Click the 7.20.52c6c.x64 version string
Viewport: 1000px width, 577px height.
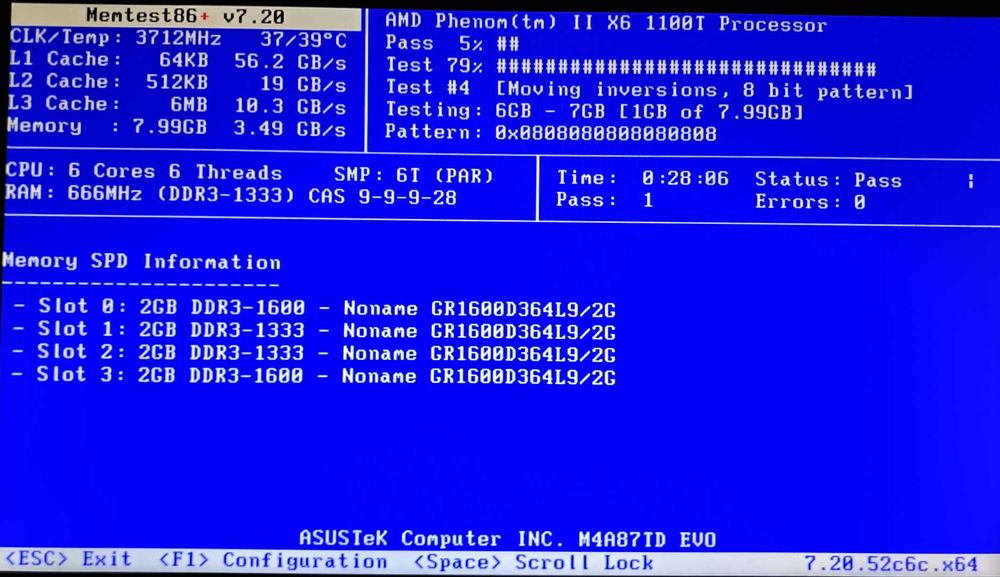pyautogui.click(x=890, y=564)
